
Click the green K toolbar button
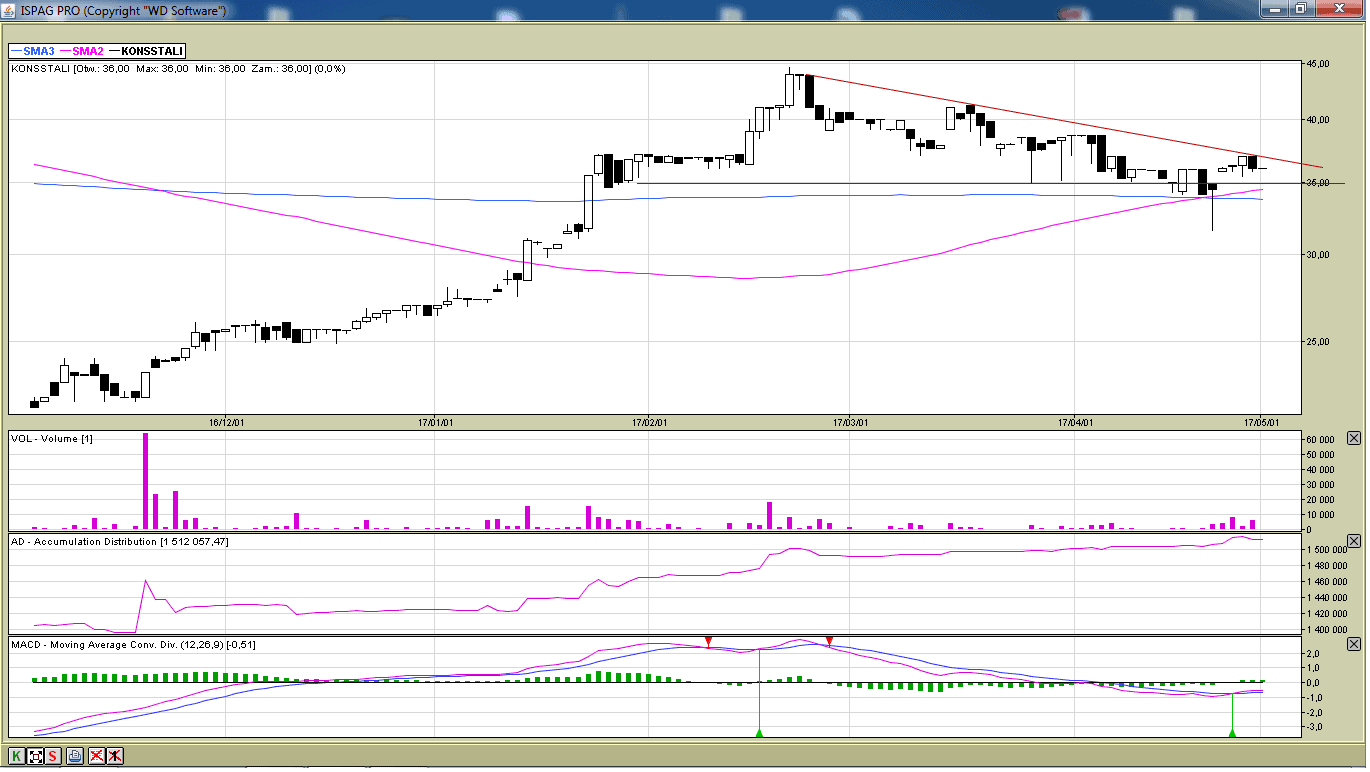click(x=17, y=756)
